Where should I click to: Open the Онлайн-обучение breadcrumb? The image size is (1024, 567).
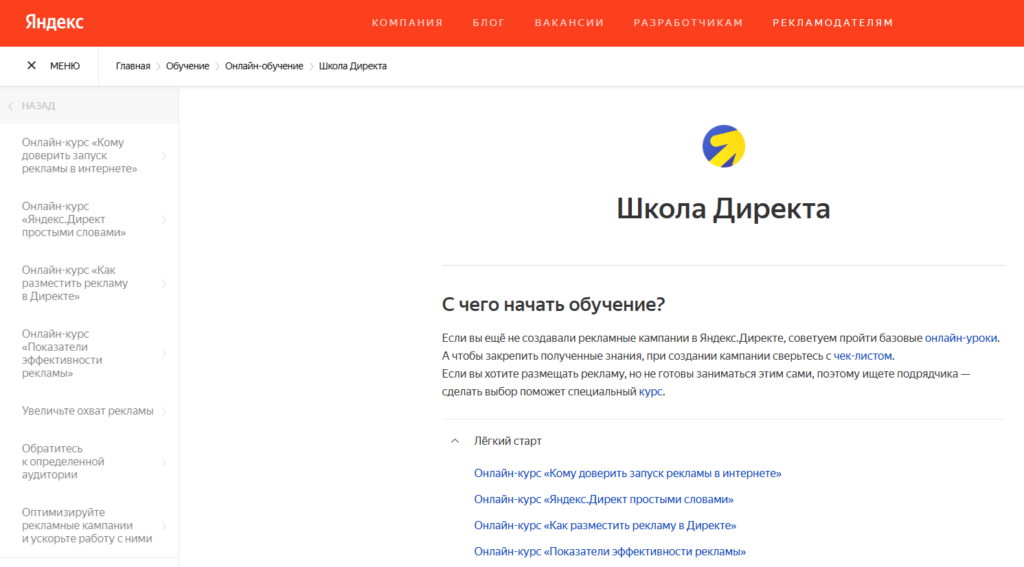264,66
